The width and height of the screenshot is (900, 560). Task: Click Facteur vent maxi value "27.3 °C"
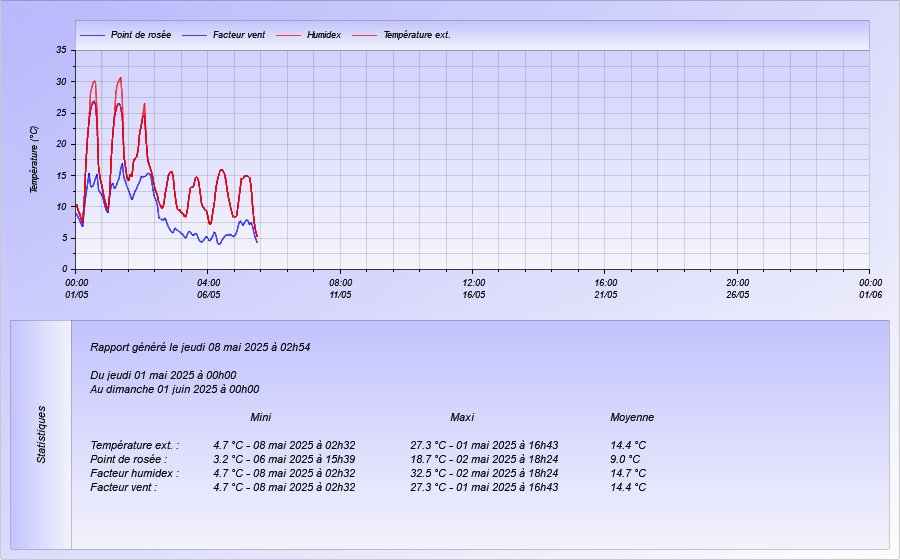[x=484, y=487]
